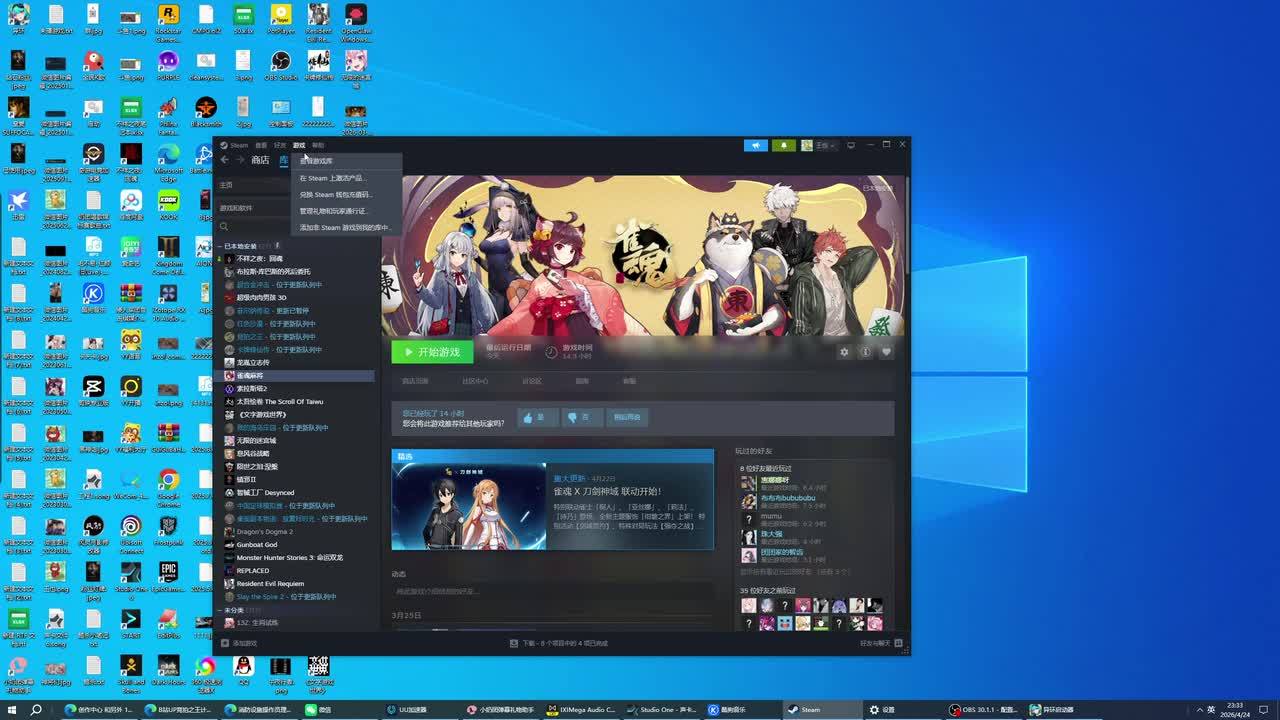Click the green 开始游戏 play button
This screenshot has width=1280, height=720.
[431, 352]
